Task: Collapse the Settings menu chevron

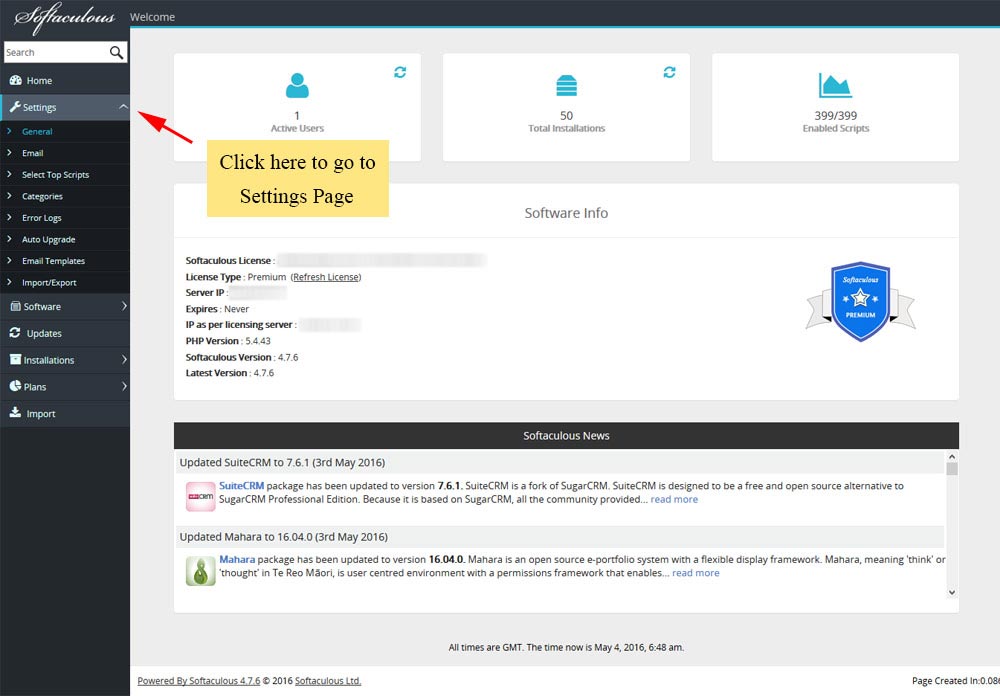Action: click(x=123, y=107)
